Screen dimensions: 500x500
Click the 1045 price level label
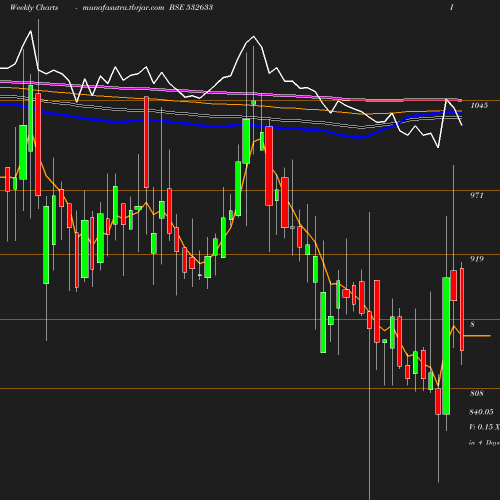pyautogui.click(x=479, y=105)
